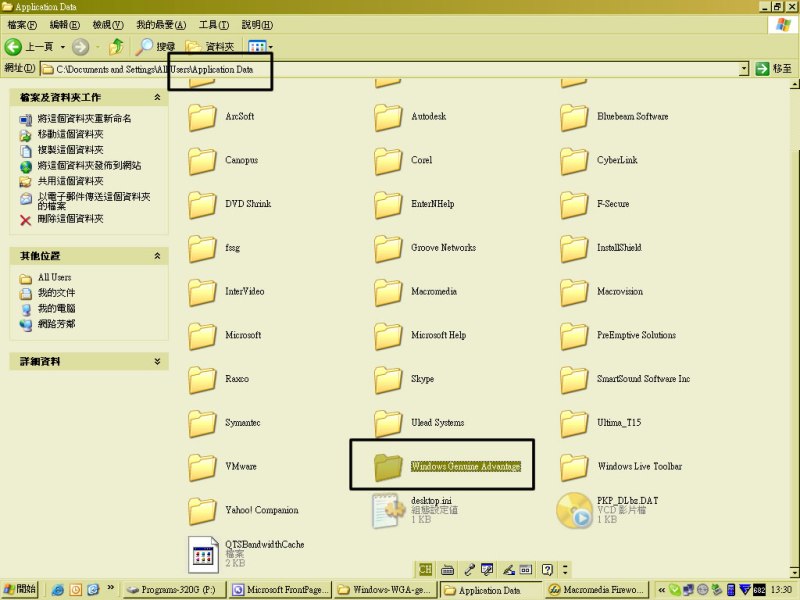Go up one folder level icon
The width and height of the screenshot is (800, 600).
117,47
